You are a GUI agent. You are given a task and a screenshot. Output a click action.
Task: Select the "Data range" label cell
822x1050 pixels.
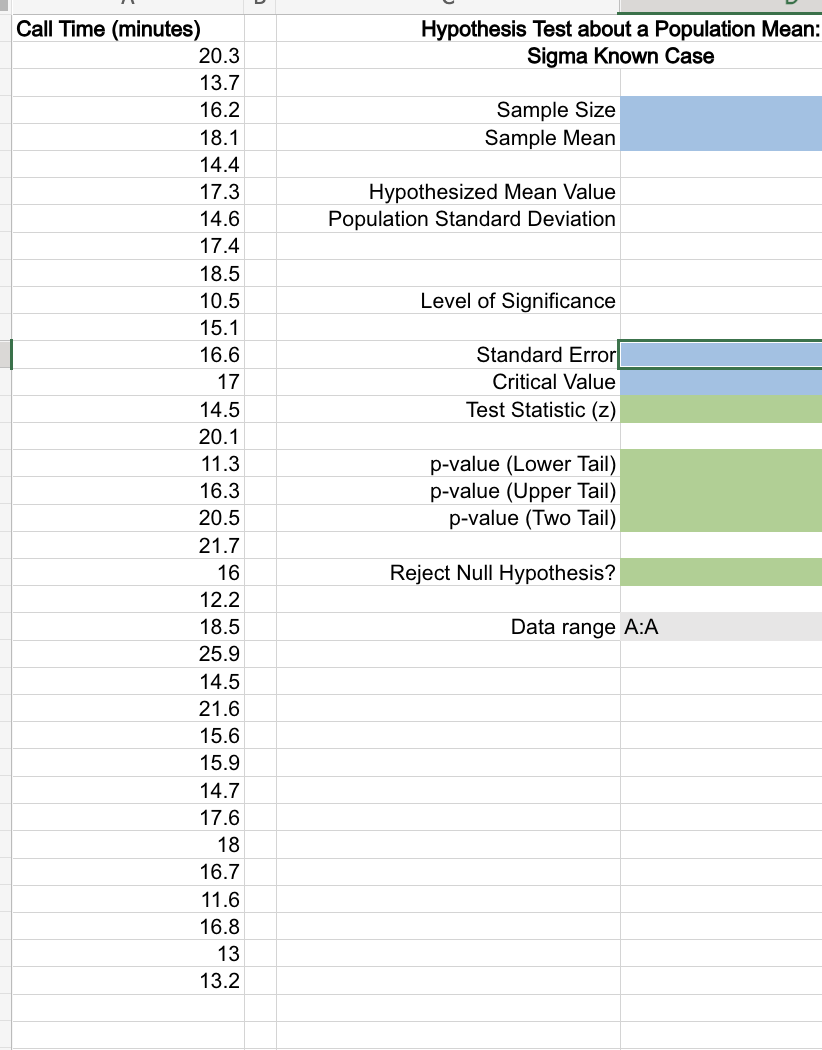pyautogui.click(x=448, y=627)
